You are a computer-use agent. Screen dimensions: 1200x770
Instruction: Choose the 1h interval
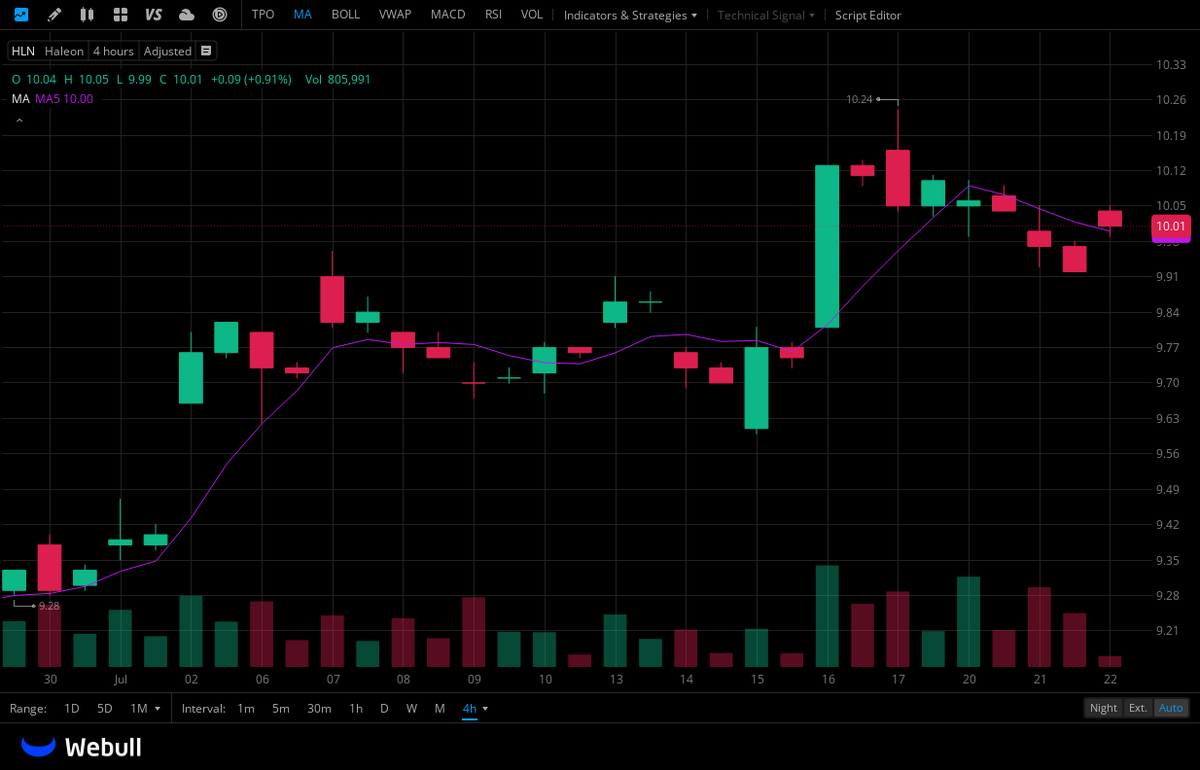(x=356, y=708)
